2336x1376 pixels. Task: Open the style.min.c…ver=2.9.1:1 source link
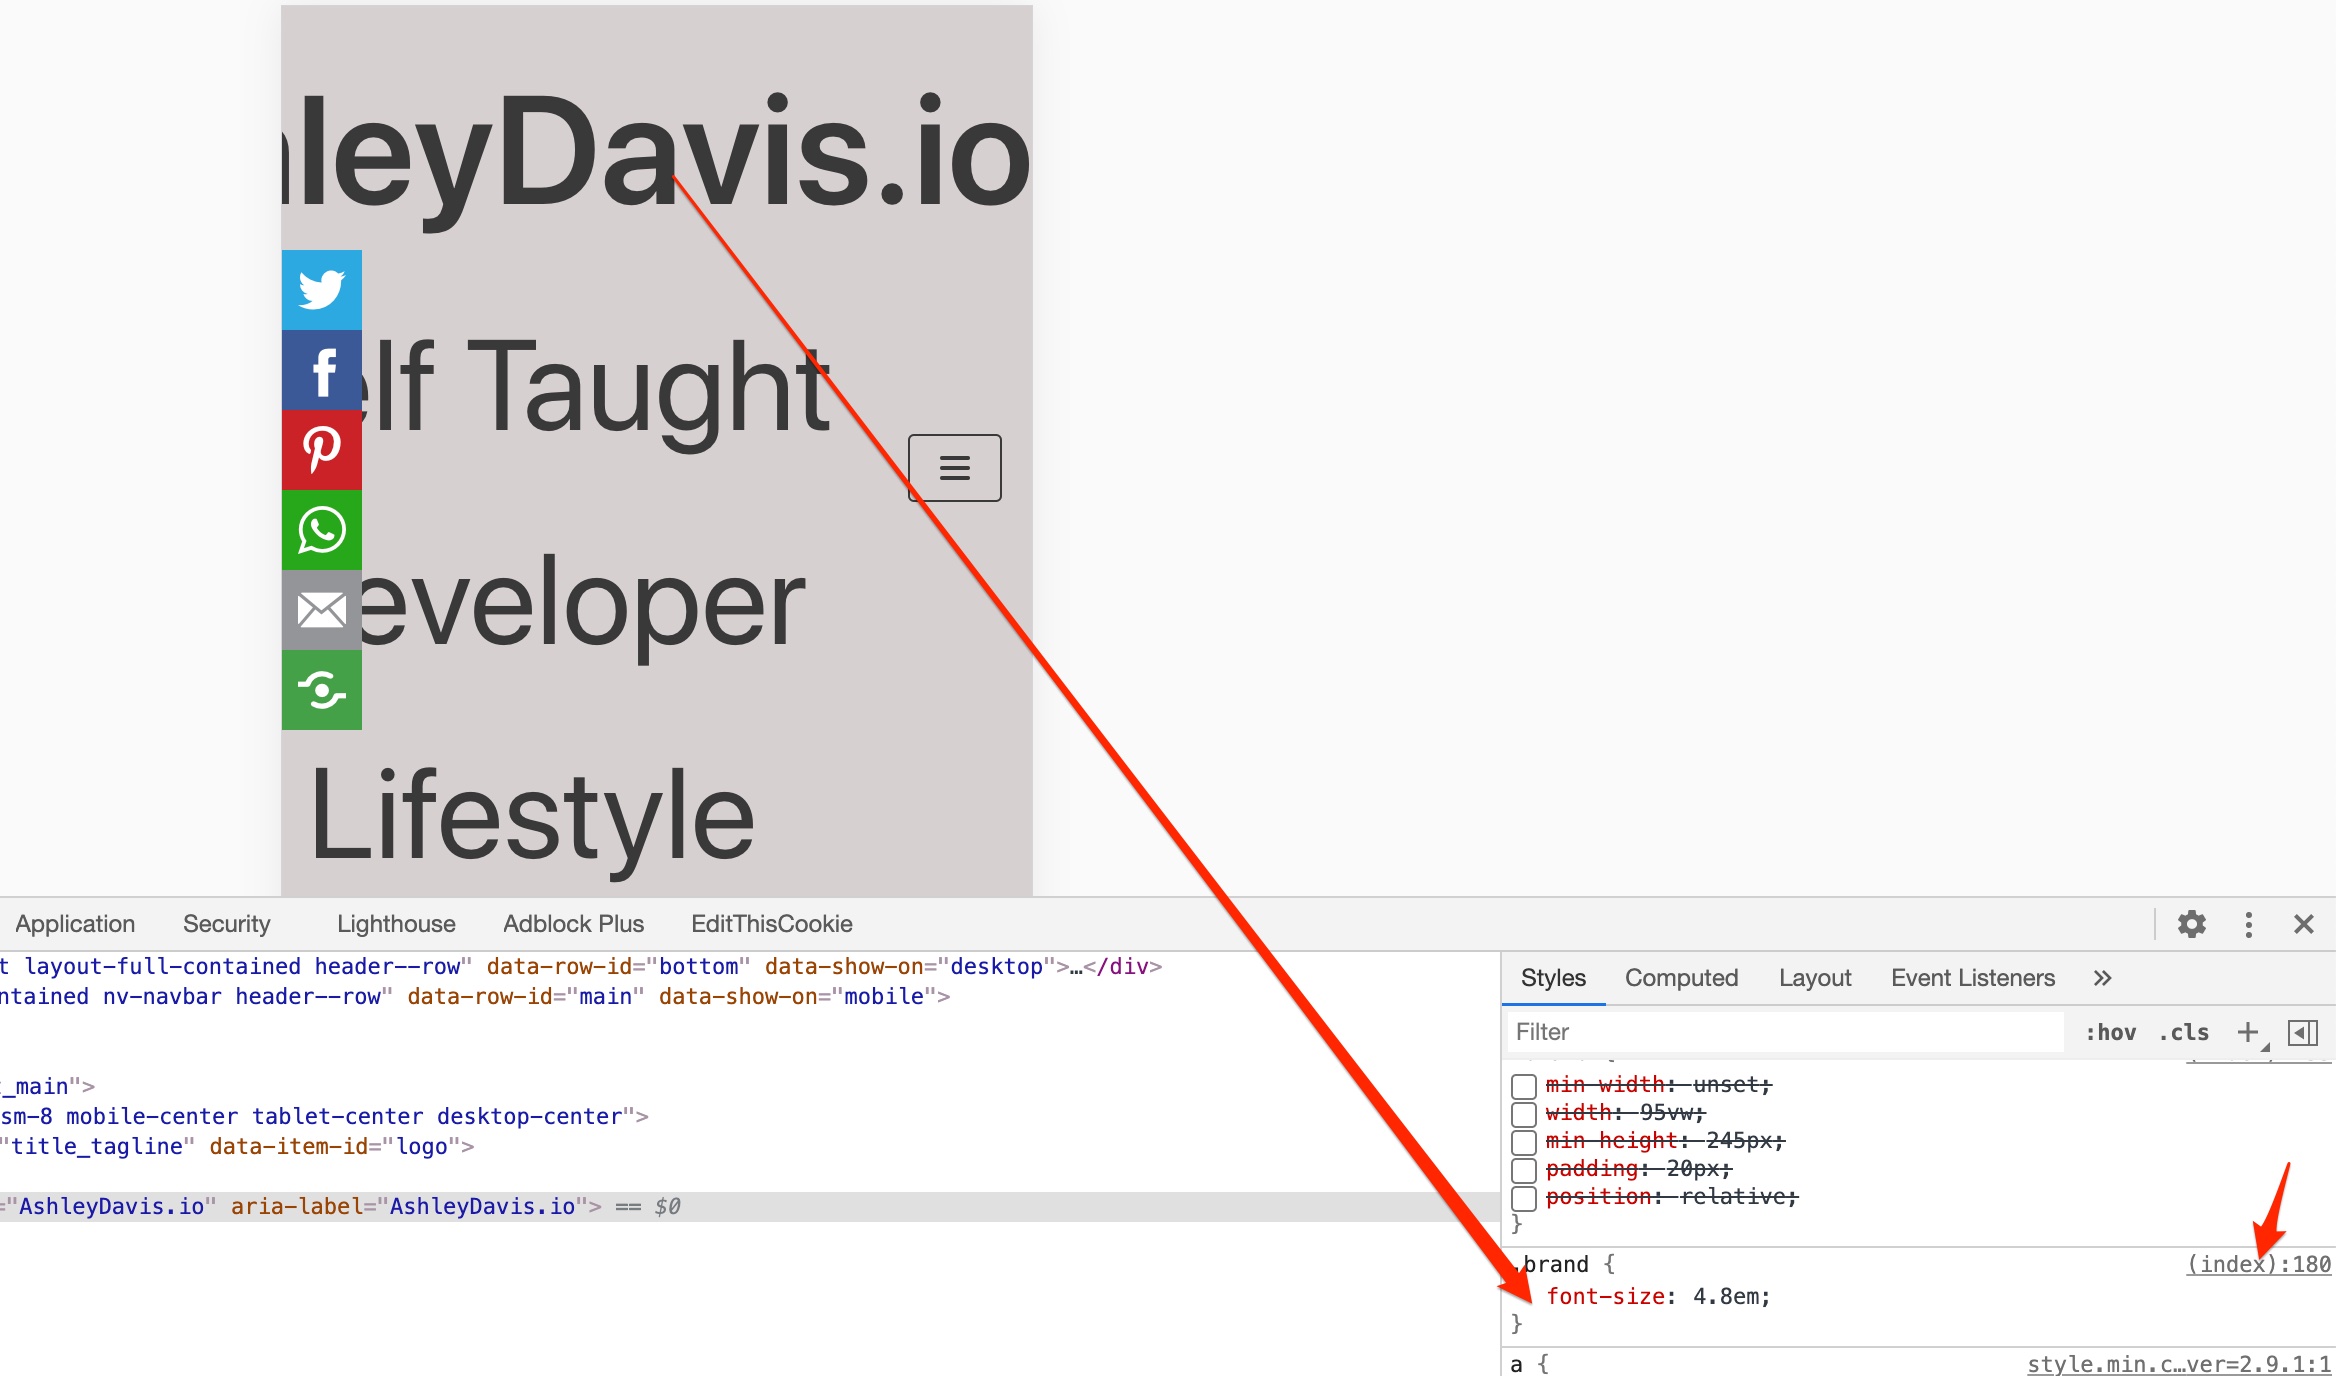pyautogui.click(x=2179, y=1364)
